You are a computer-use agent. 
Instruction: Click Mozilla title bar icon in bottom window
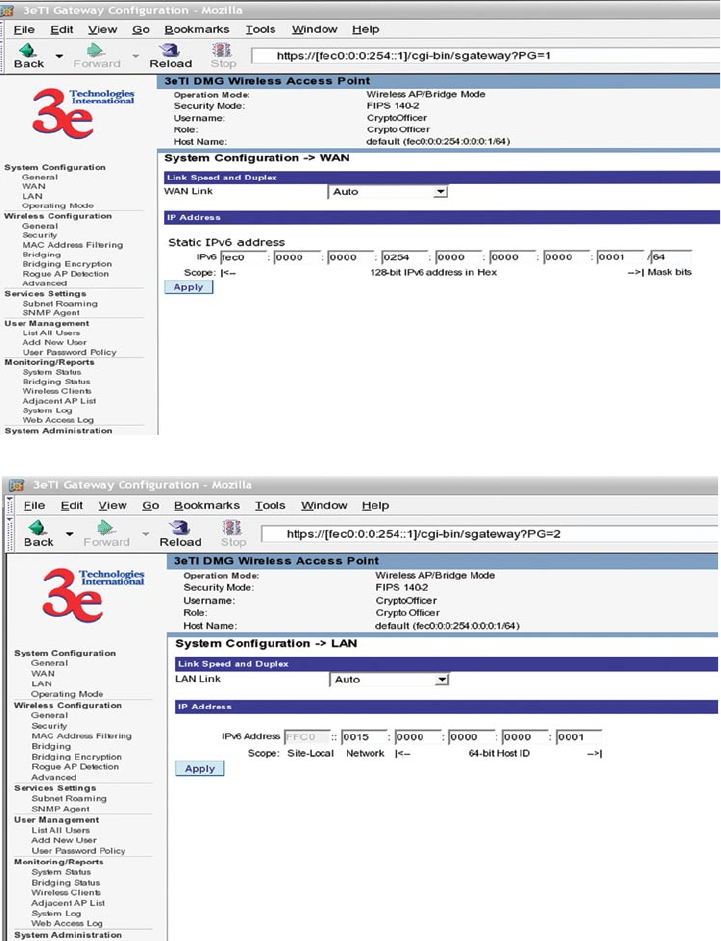pyautogui.click(x=17, y=485)
